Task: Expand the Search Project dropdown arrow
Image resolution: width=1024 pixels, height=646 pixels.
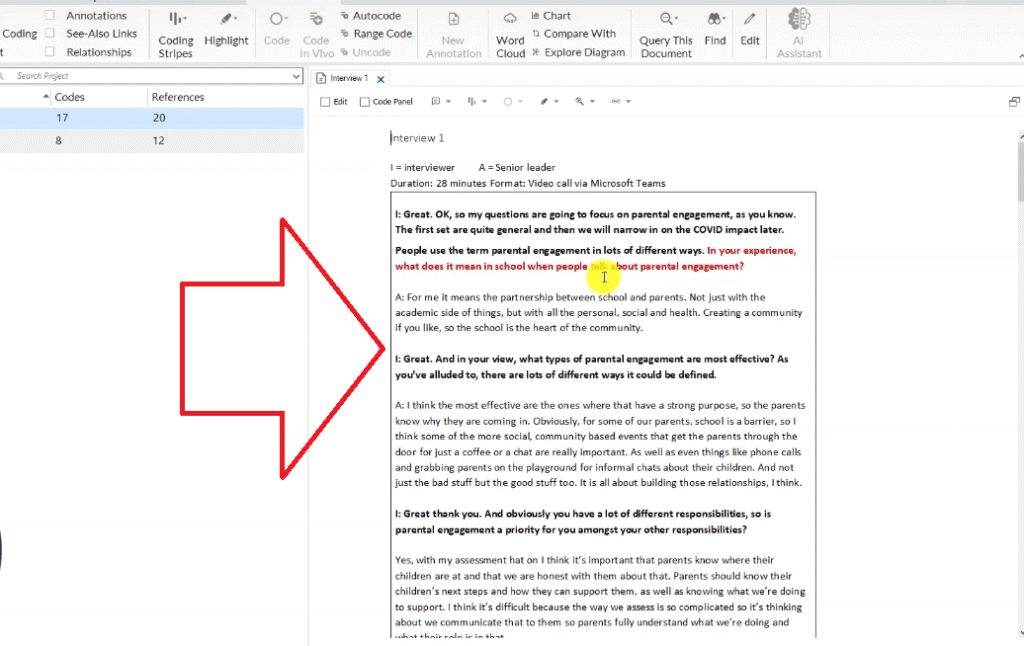Action: (x=296, y=76)
